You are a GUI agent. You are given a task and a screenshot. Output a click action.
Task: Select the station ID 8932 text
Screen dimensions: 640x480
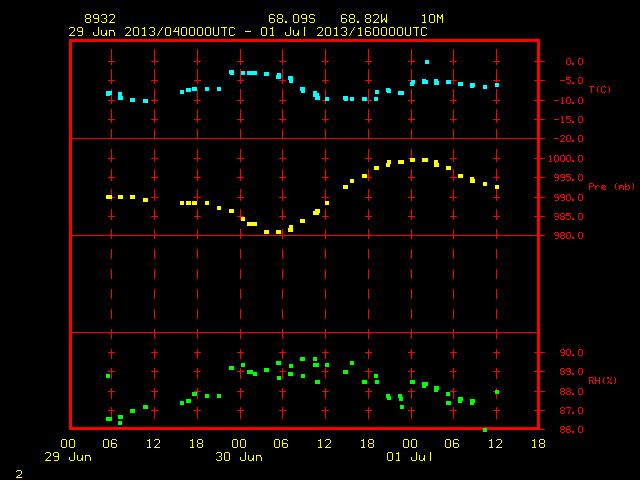pyautogui.click(x=100, y=19)
